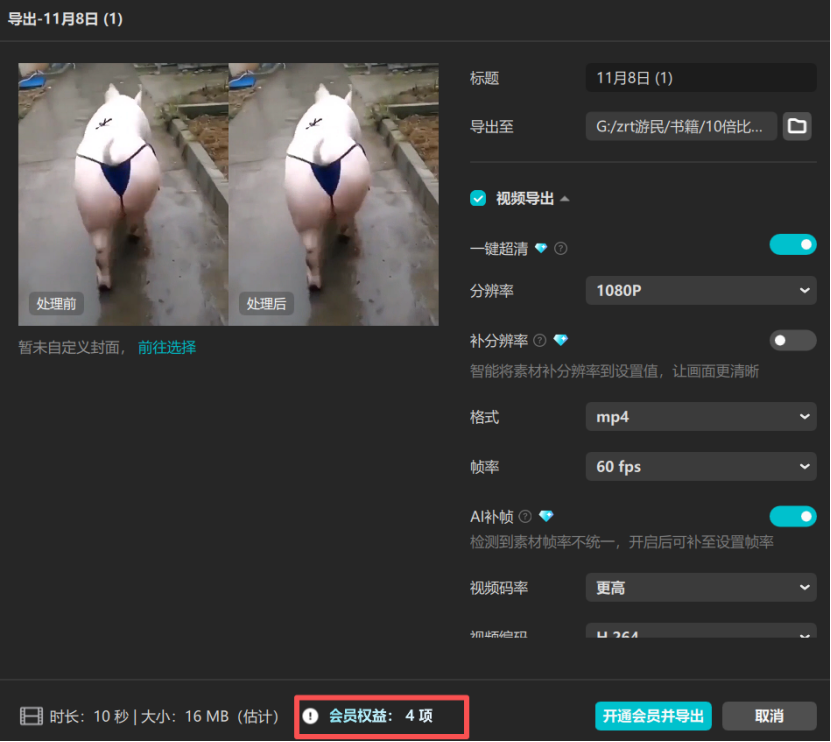The height and width of the screenshot is (742, 831).
Task: Disable the AI补帧 toggle
Action: pyautogui.click(x=792, y=516)
